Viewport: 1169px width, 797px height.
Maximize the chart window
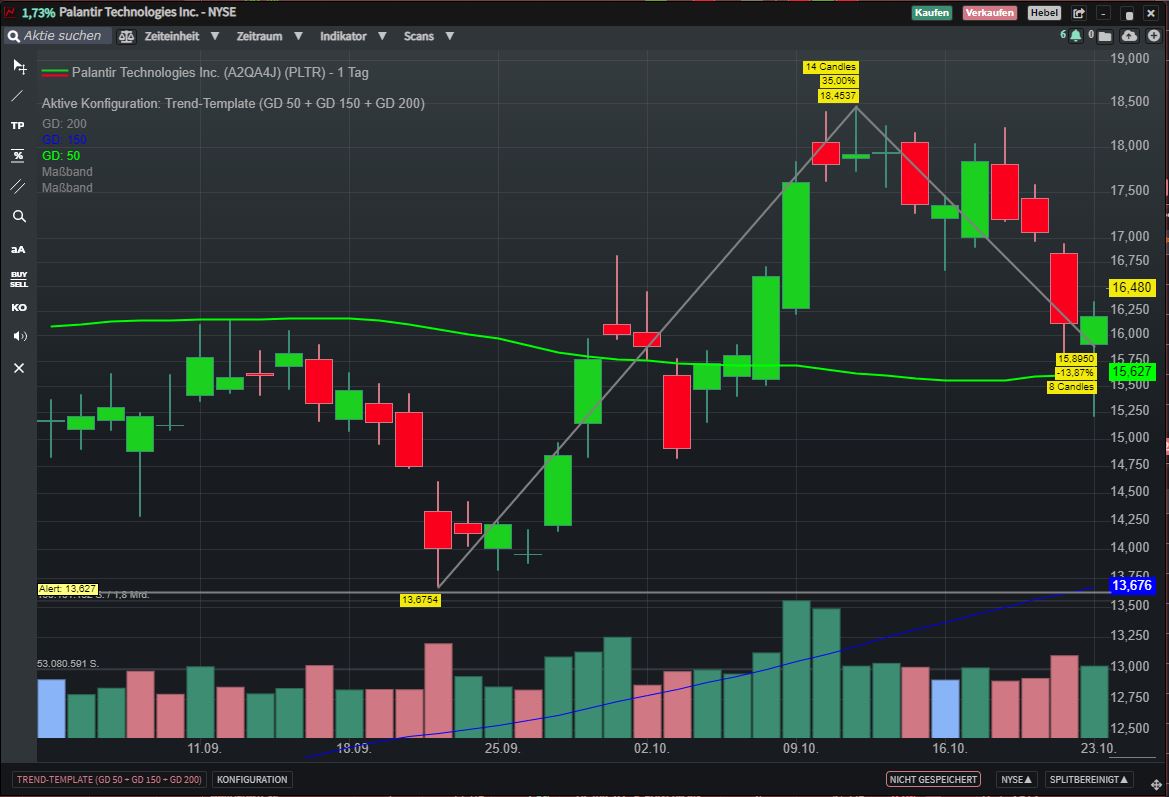pyautogui.click(x=1128, y=13)
